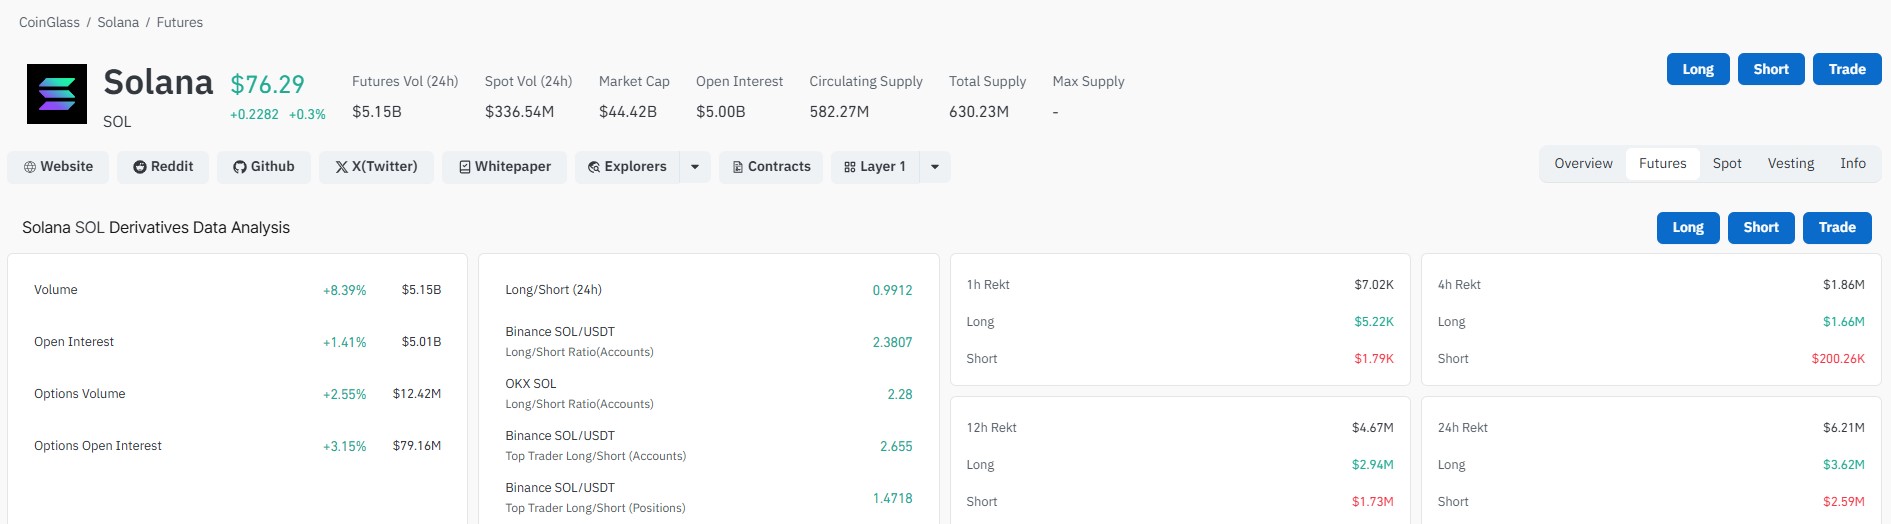
Task: Click the Whitepaper document icon
Action: (x=465, y=167)
